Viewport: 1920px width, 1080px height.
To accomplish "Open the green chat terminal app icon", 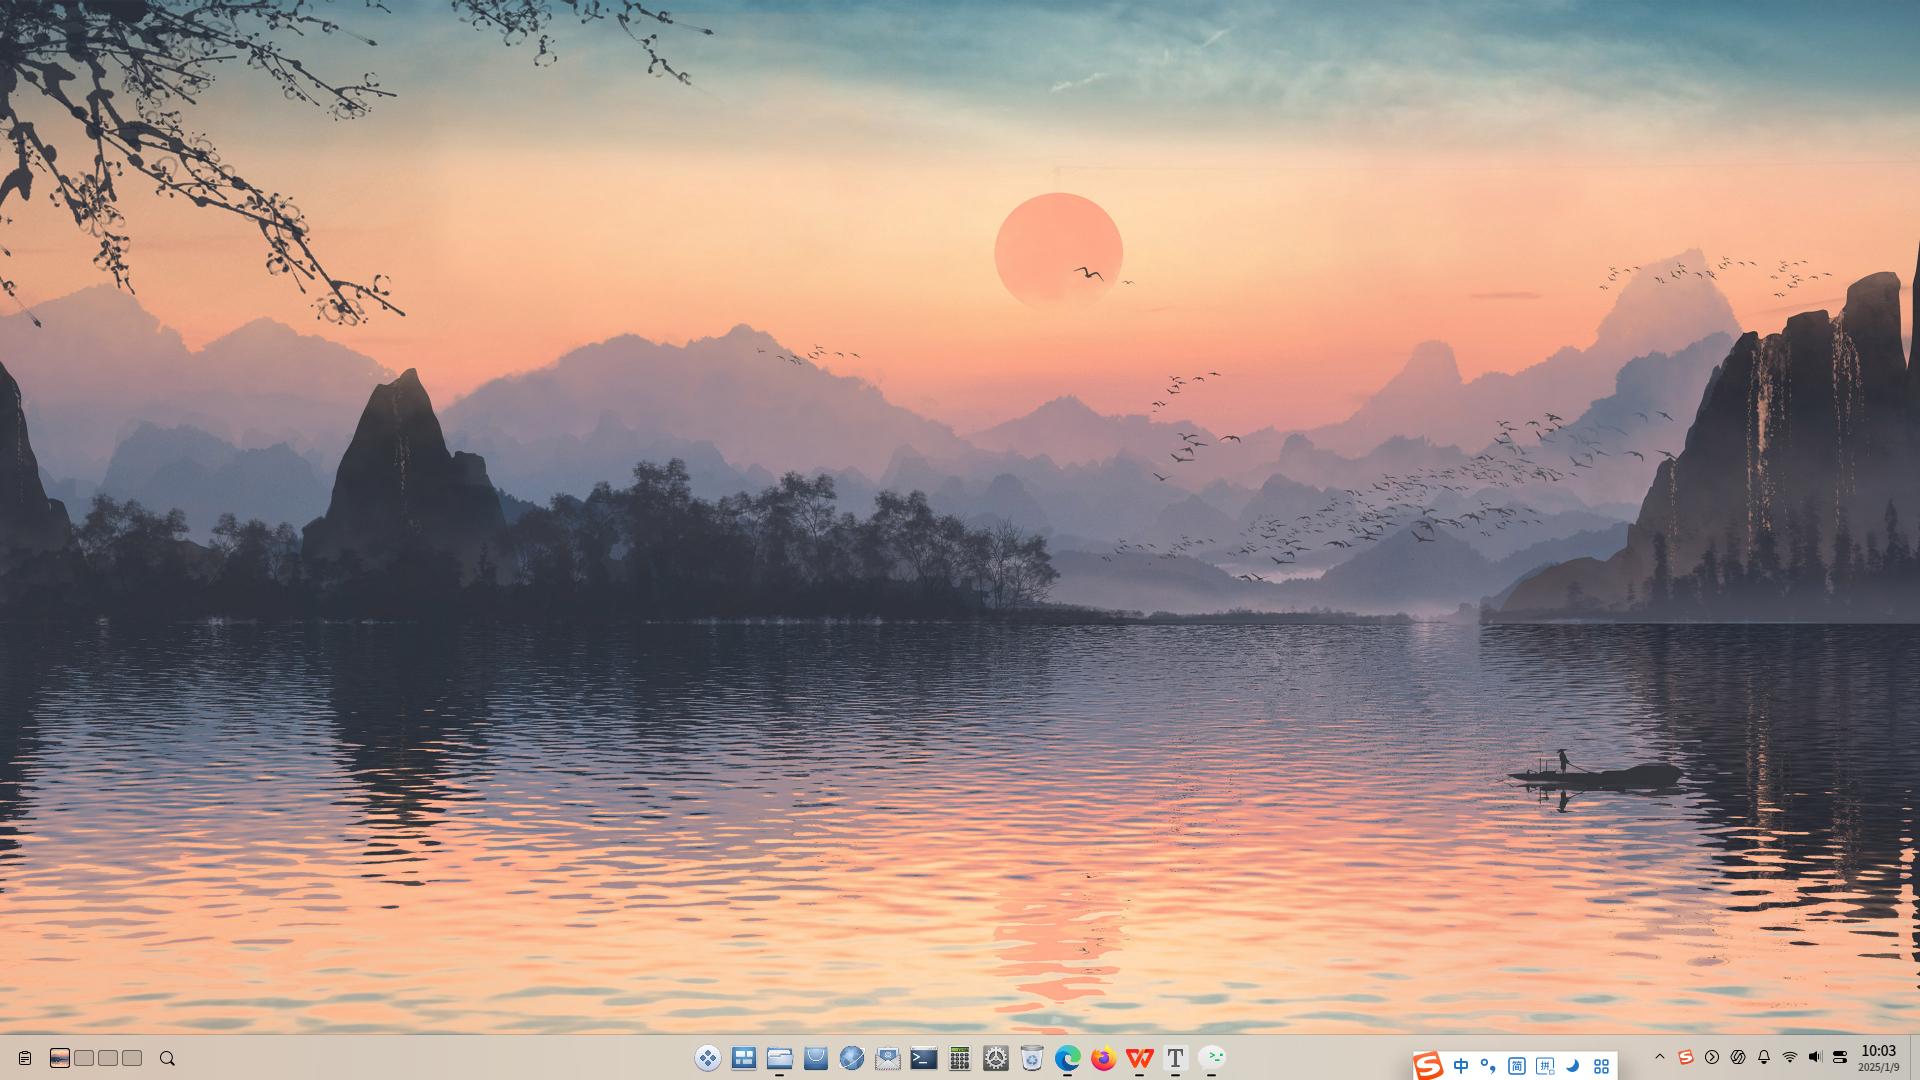I will tap(1212, 1058).
